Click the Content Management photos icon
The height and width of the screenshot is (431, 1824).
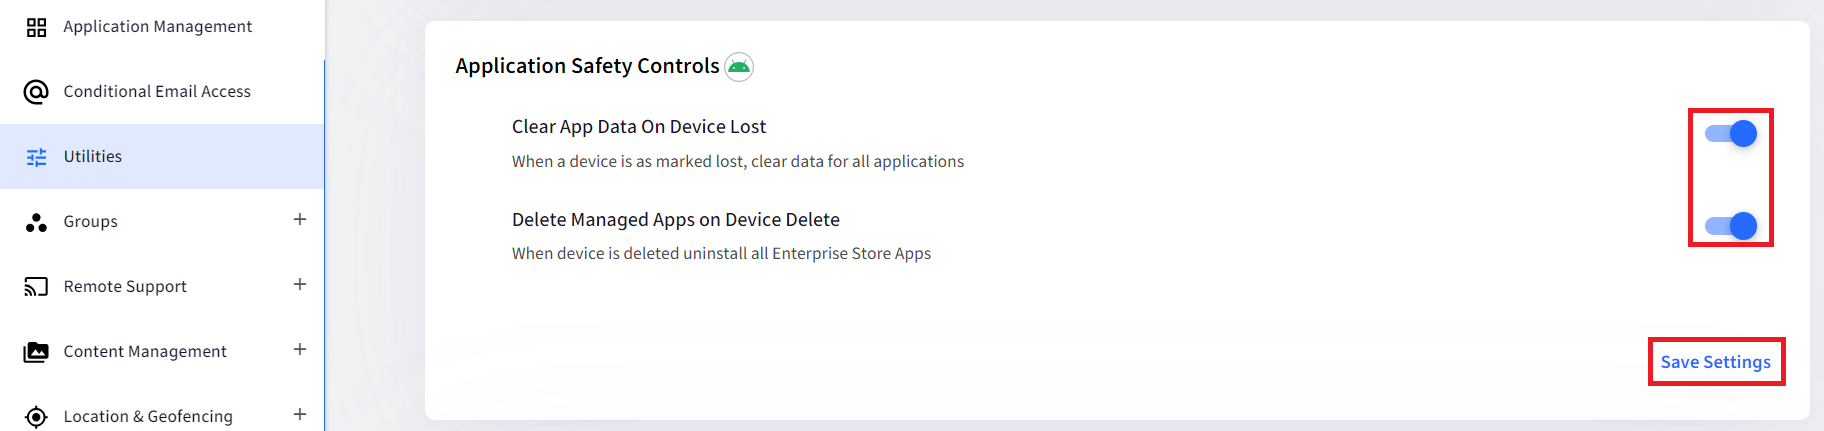pyautogui.click(x=36, y=352)
